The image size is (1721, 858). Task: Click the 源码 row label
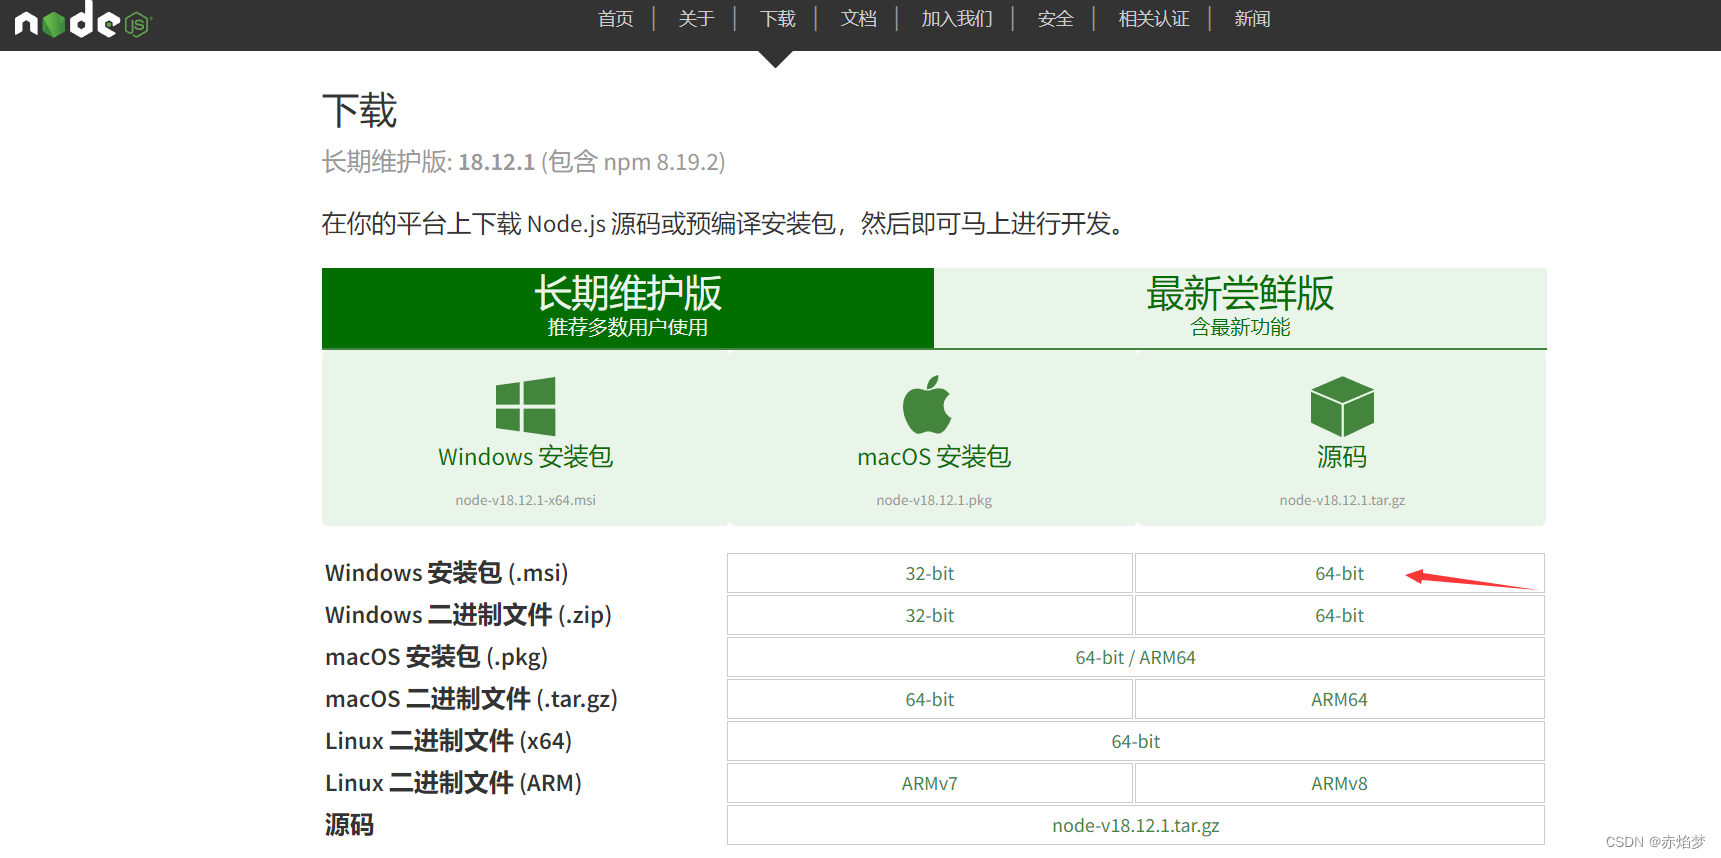click(349, 825)
